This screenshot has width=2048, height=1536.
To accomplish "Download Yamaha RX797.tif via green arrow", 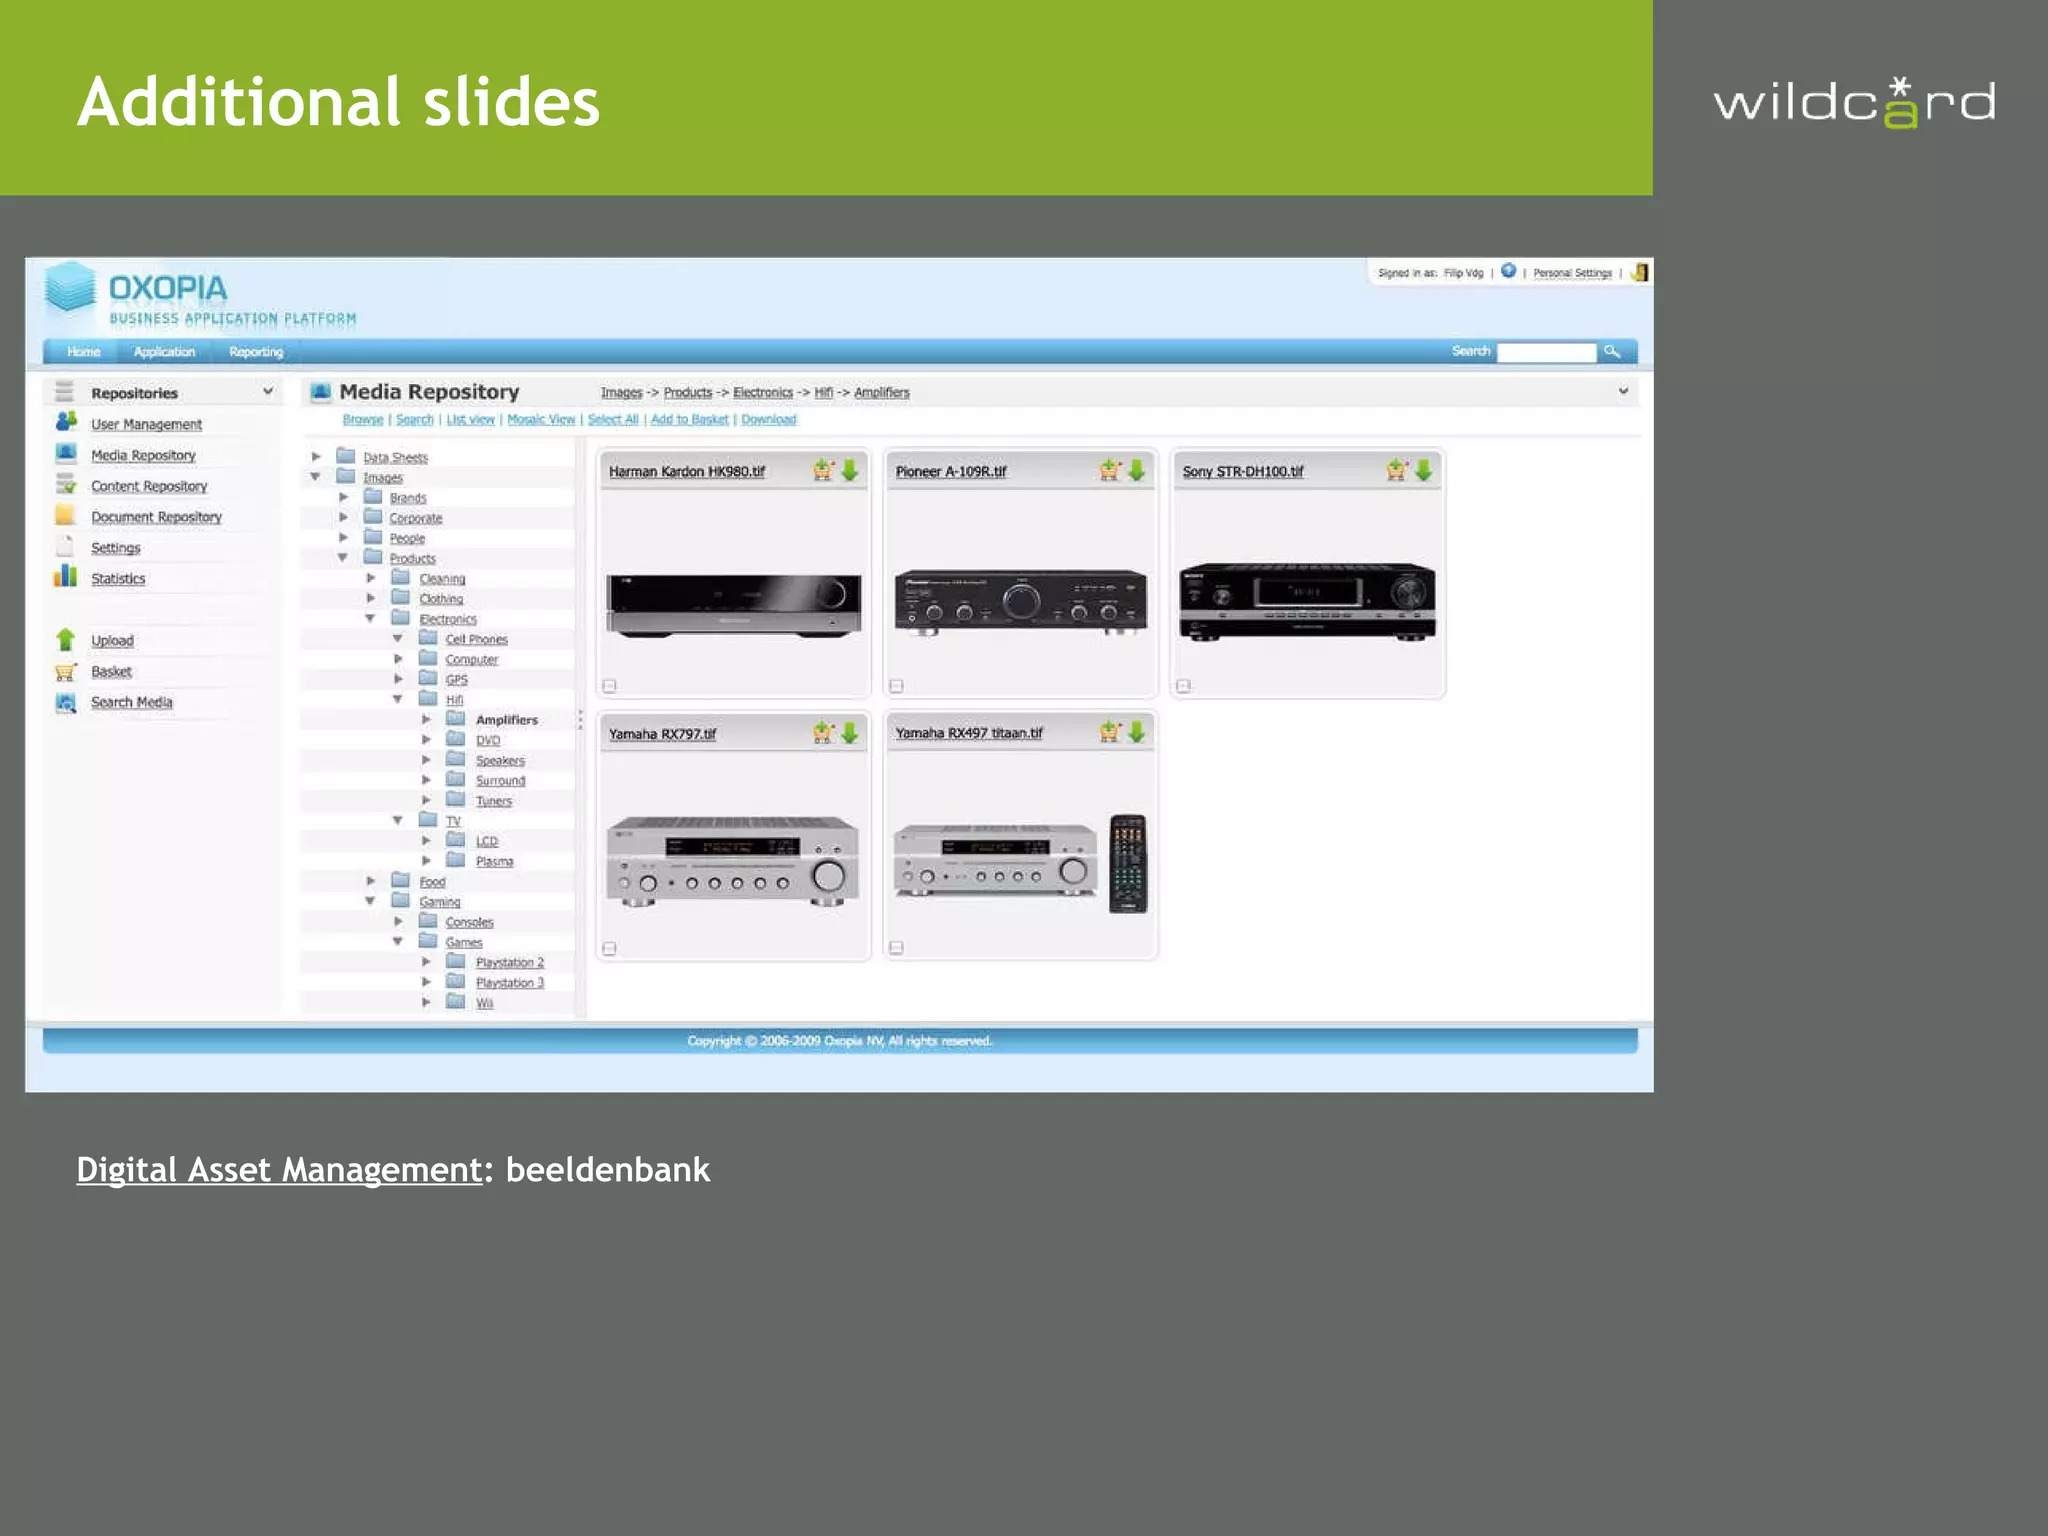I will [850, 733].
